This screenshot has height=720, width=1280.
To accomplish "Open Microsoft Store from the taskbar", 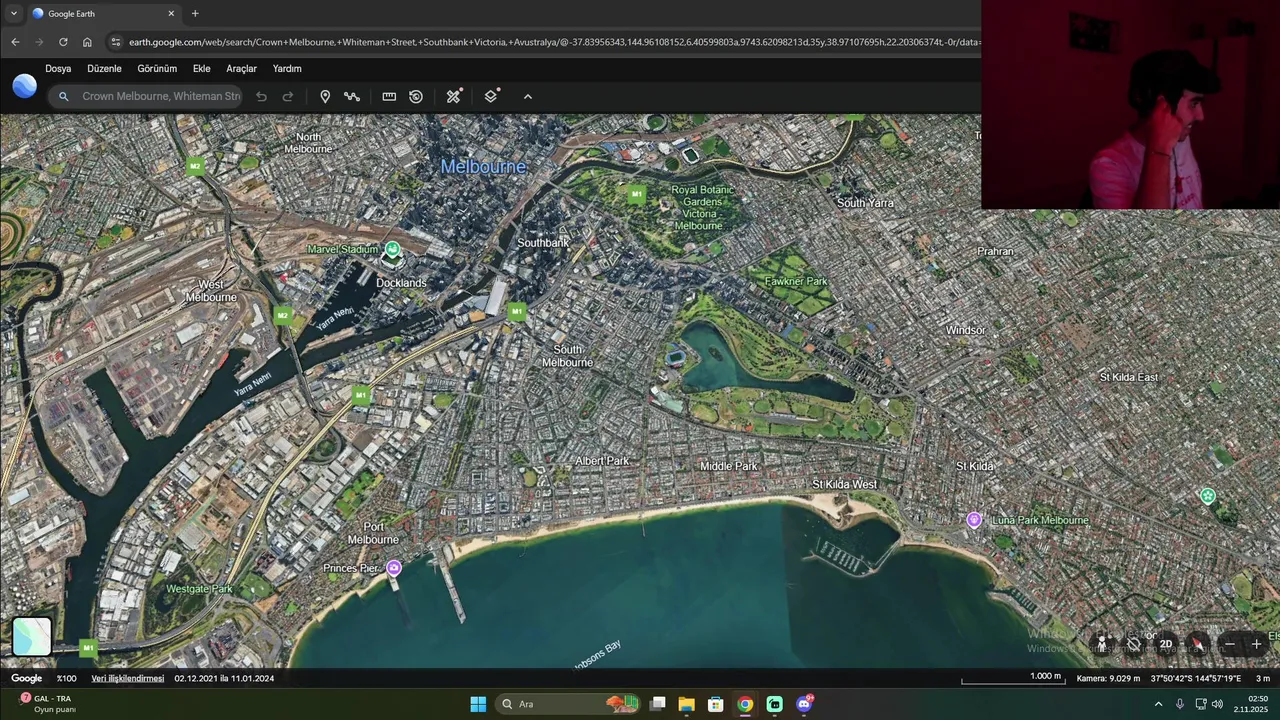I will [715, 704].
